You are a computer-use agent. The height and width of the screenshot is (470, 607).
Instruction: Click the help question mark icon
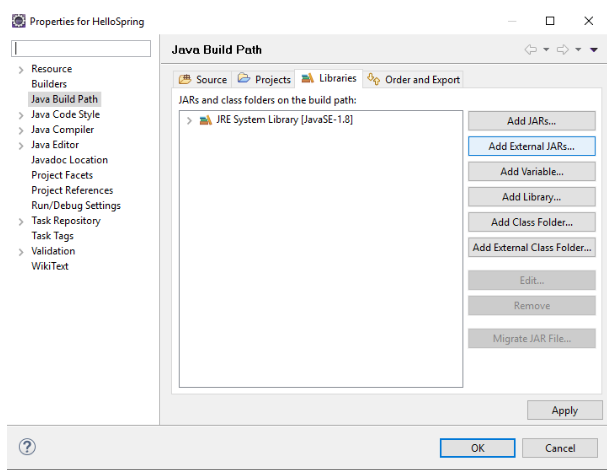coord(28,446)
